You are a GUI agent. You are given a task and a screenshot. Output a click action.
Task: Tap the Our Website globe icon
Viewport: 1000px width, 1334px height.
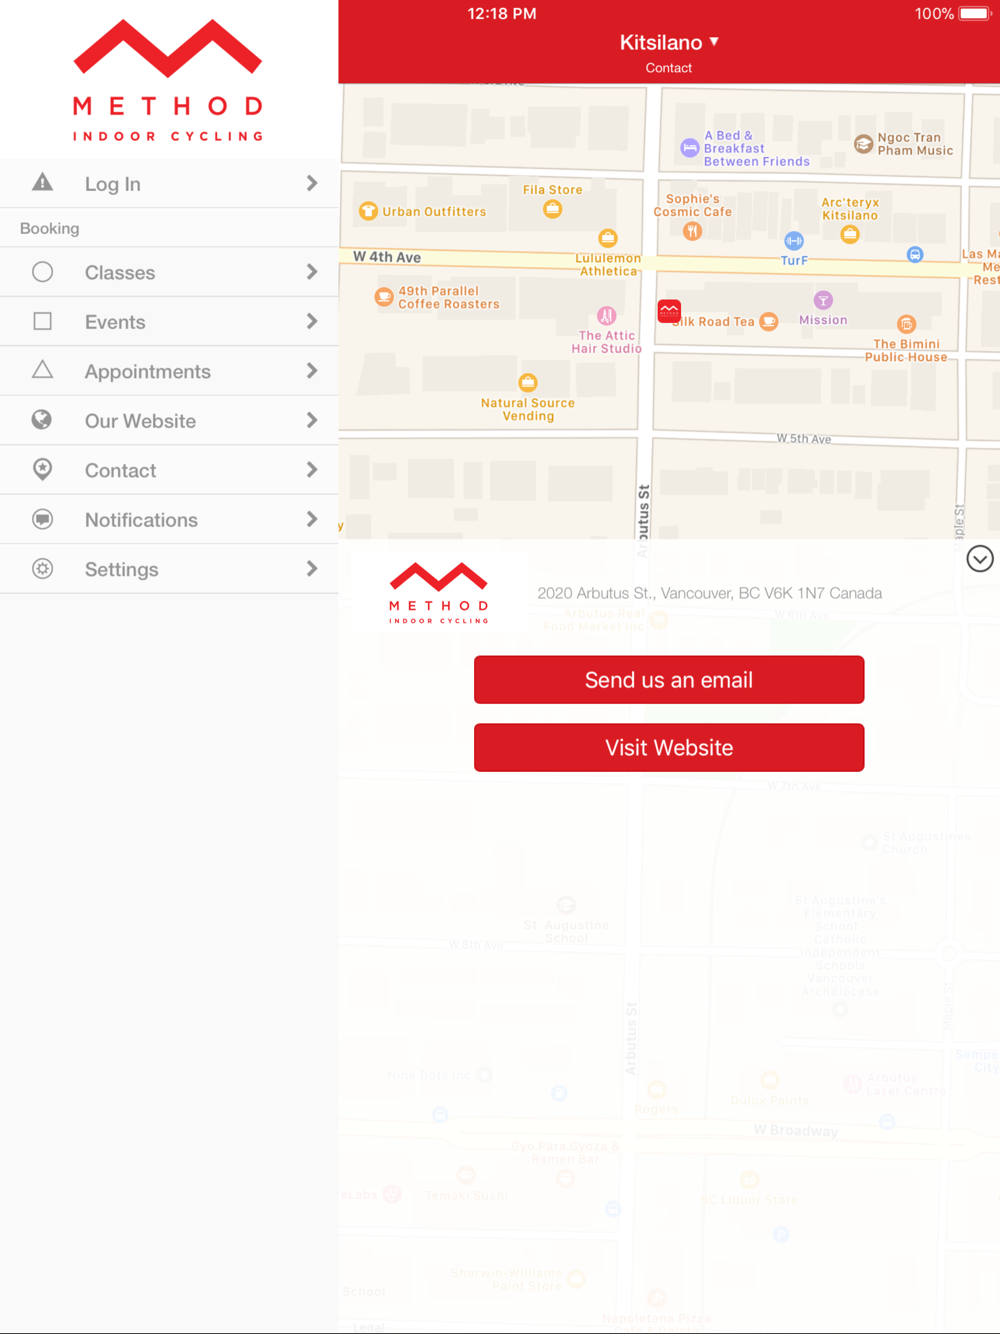42,420
